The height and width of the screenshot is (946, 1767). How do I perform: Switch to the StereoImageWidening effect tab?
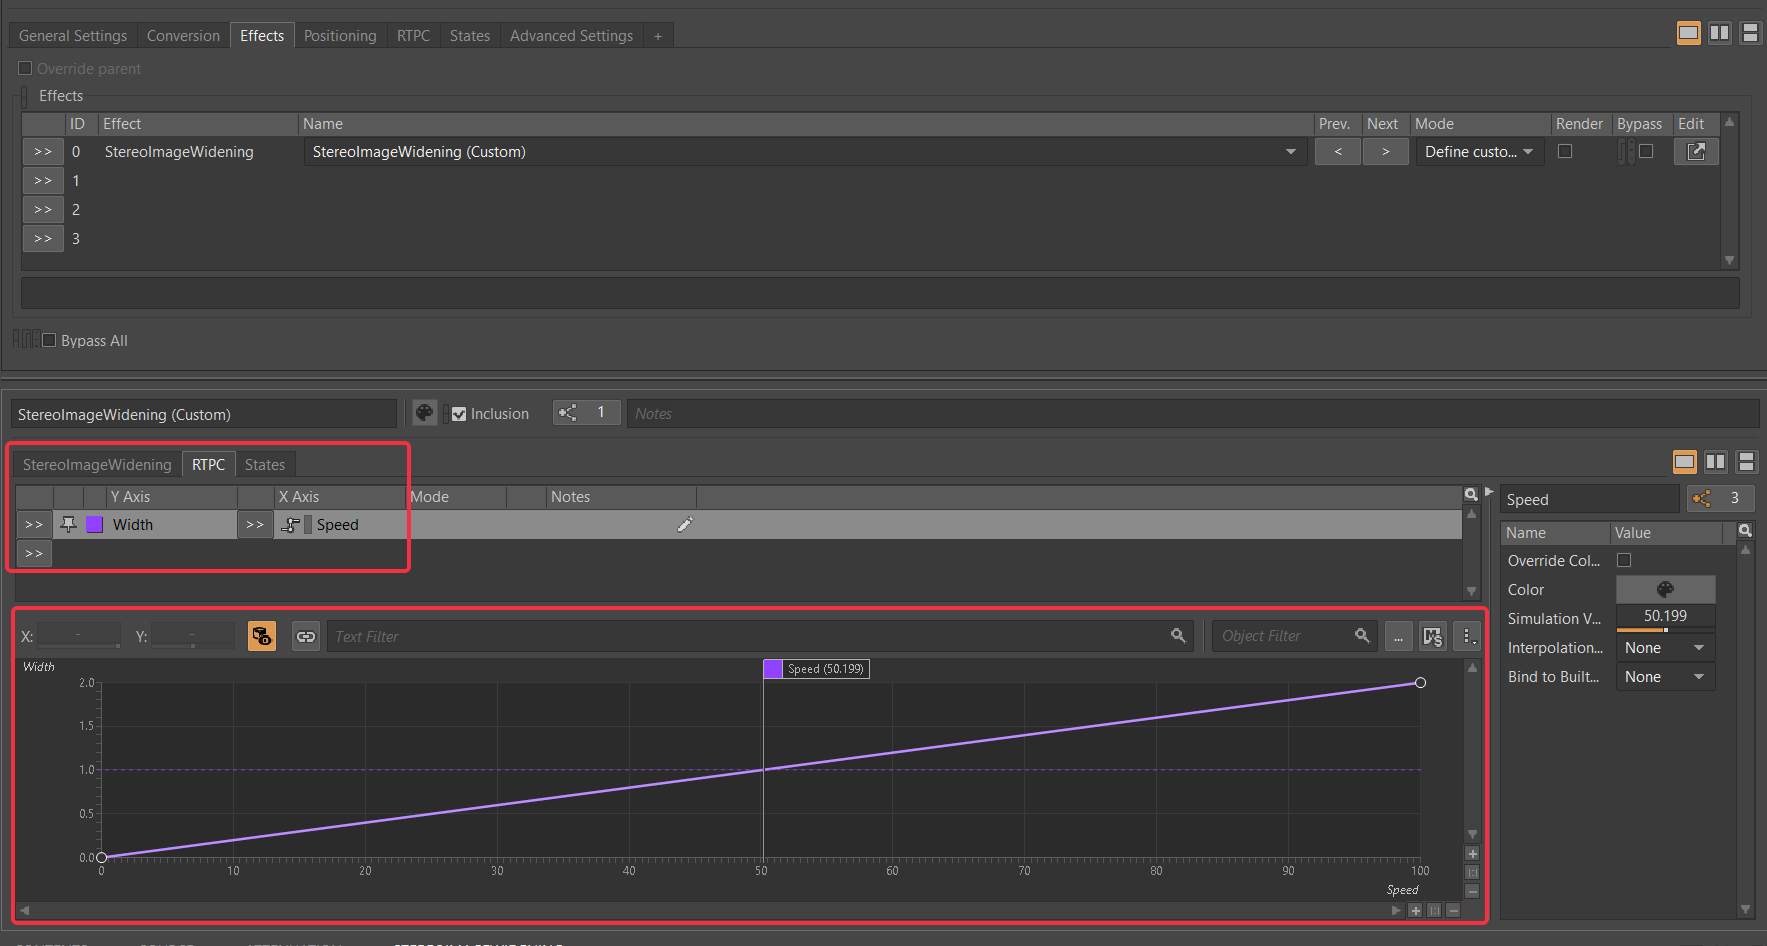(x=97, y=464)
